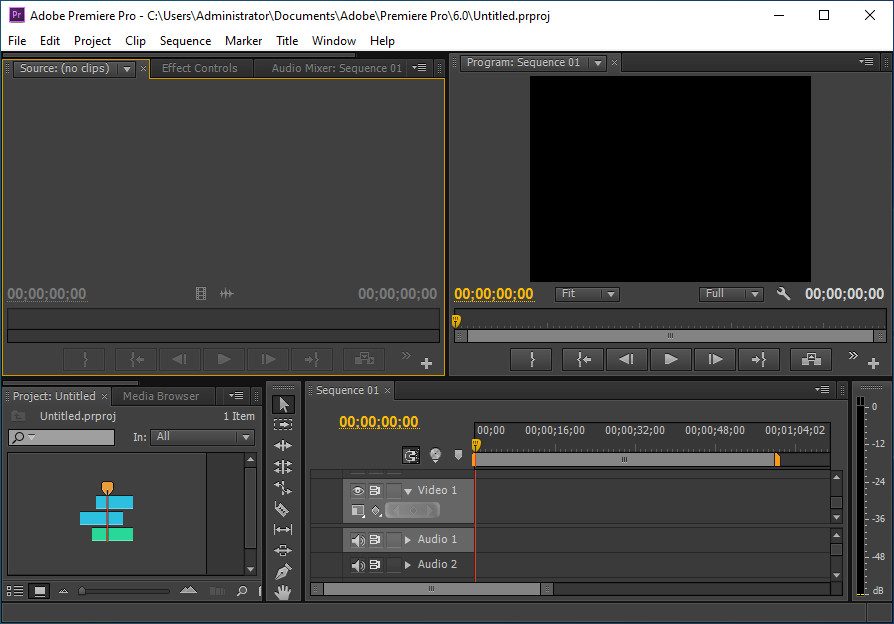Open the Title menu
This screenshot has height=624, width=894.
coord(287,41)
